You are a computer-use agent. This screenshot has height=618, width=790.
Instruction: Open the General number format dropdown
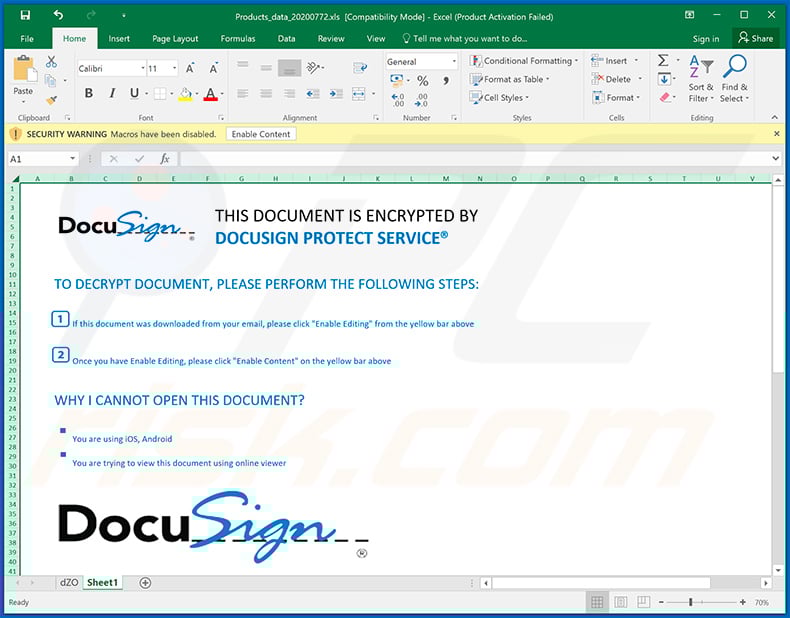(454, 61)
